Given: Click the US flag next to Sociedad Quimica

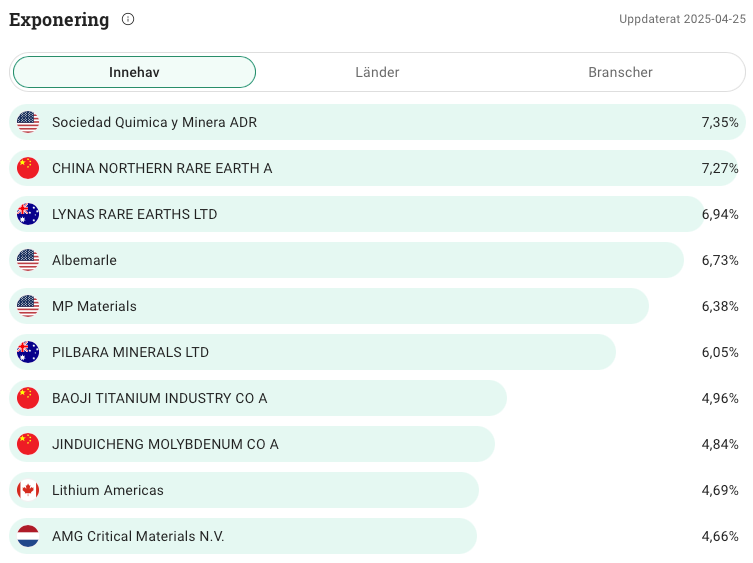Looking at the screenshot, I should pyautogui.click(x=28, y=122).
